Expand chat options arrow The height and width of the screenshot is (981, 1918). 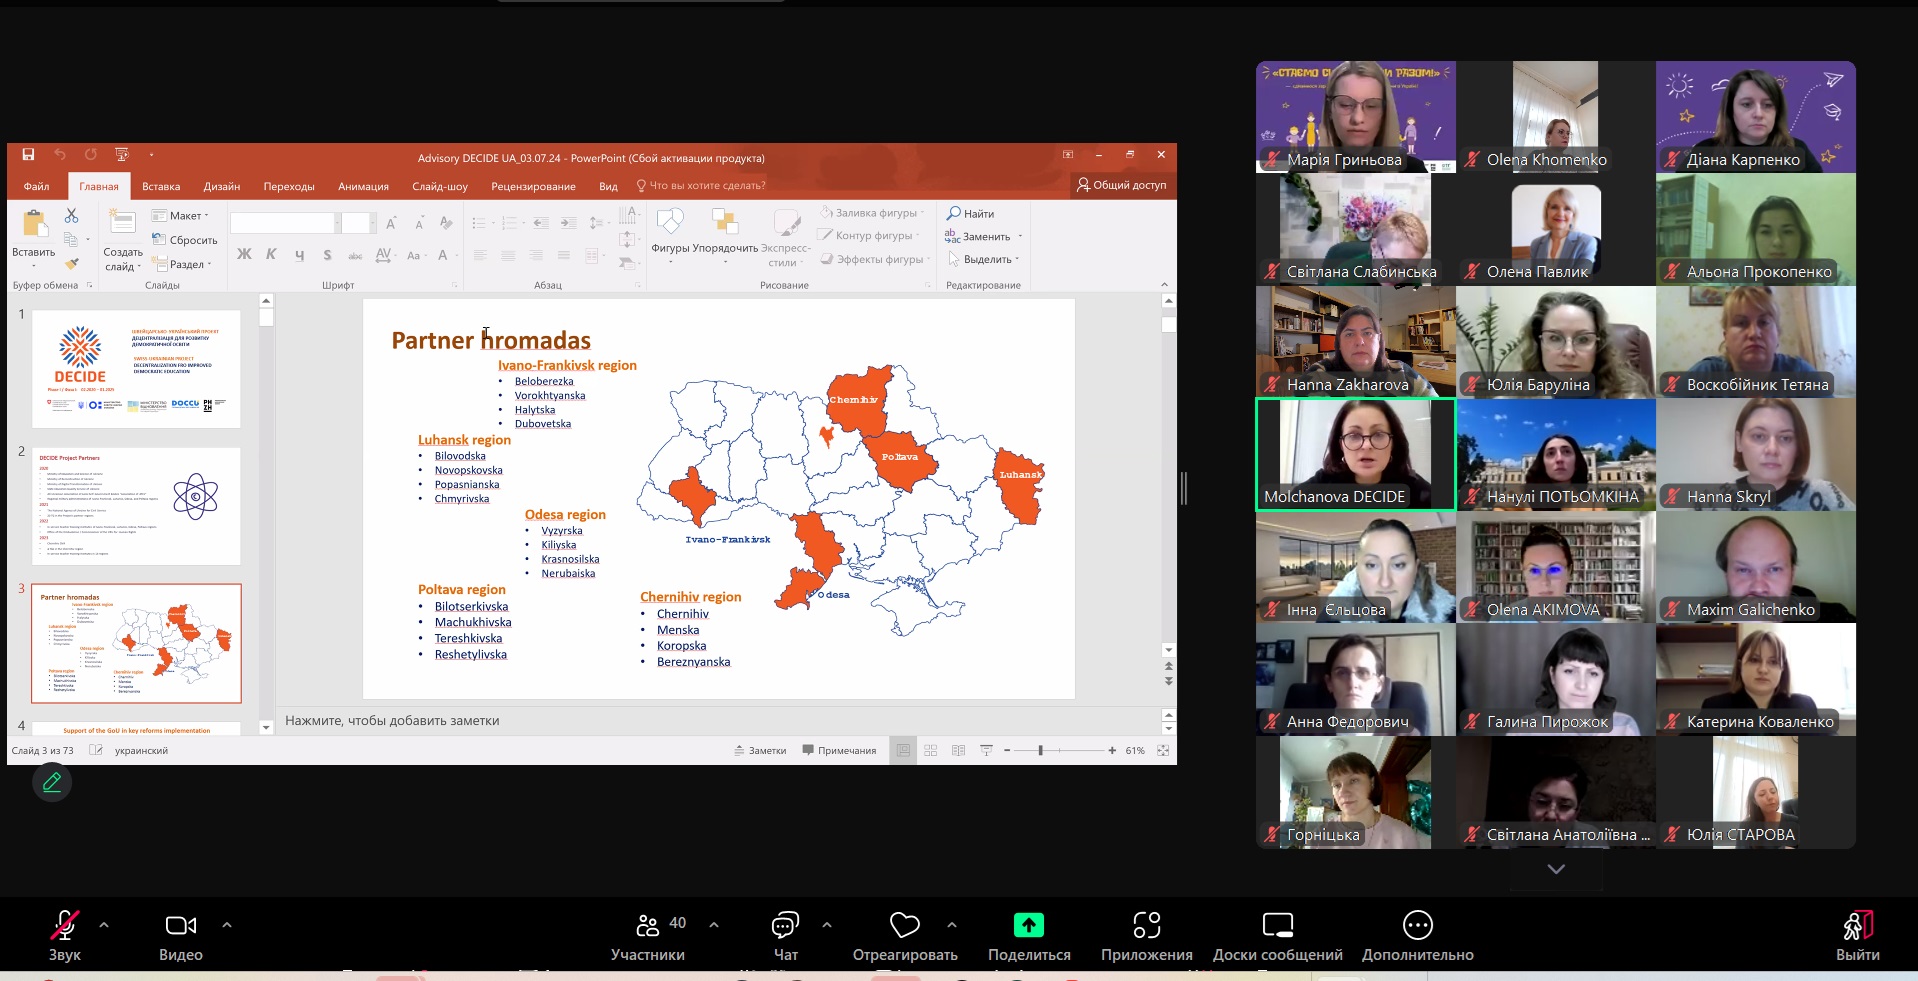click(x=827, y=925)
